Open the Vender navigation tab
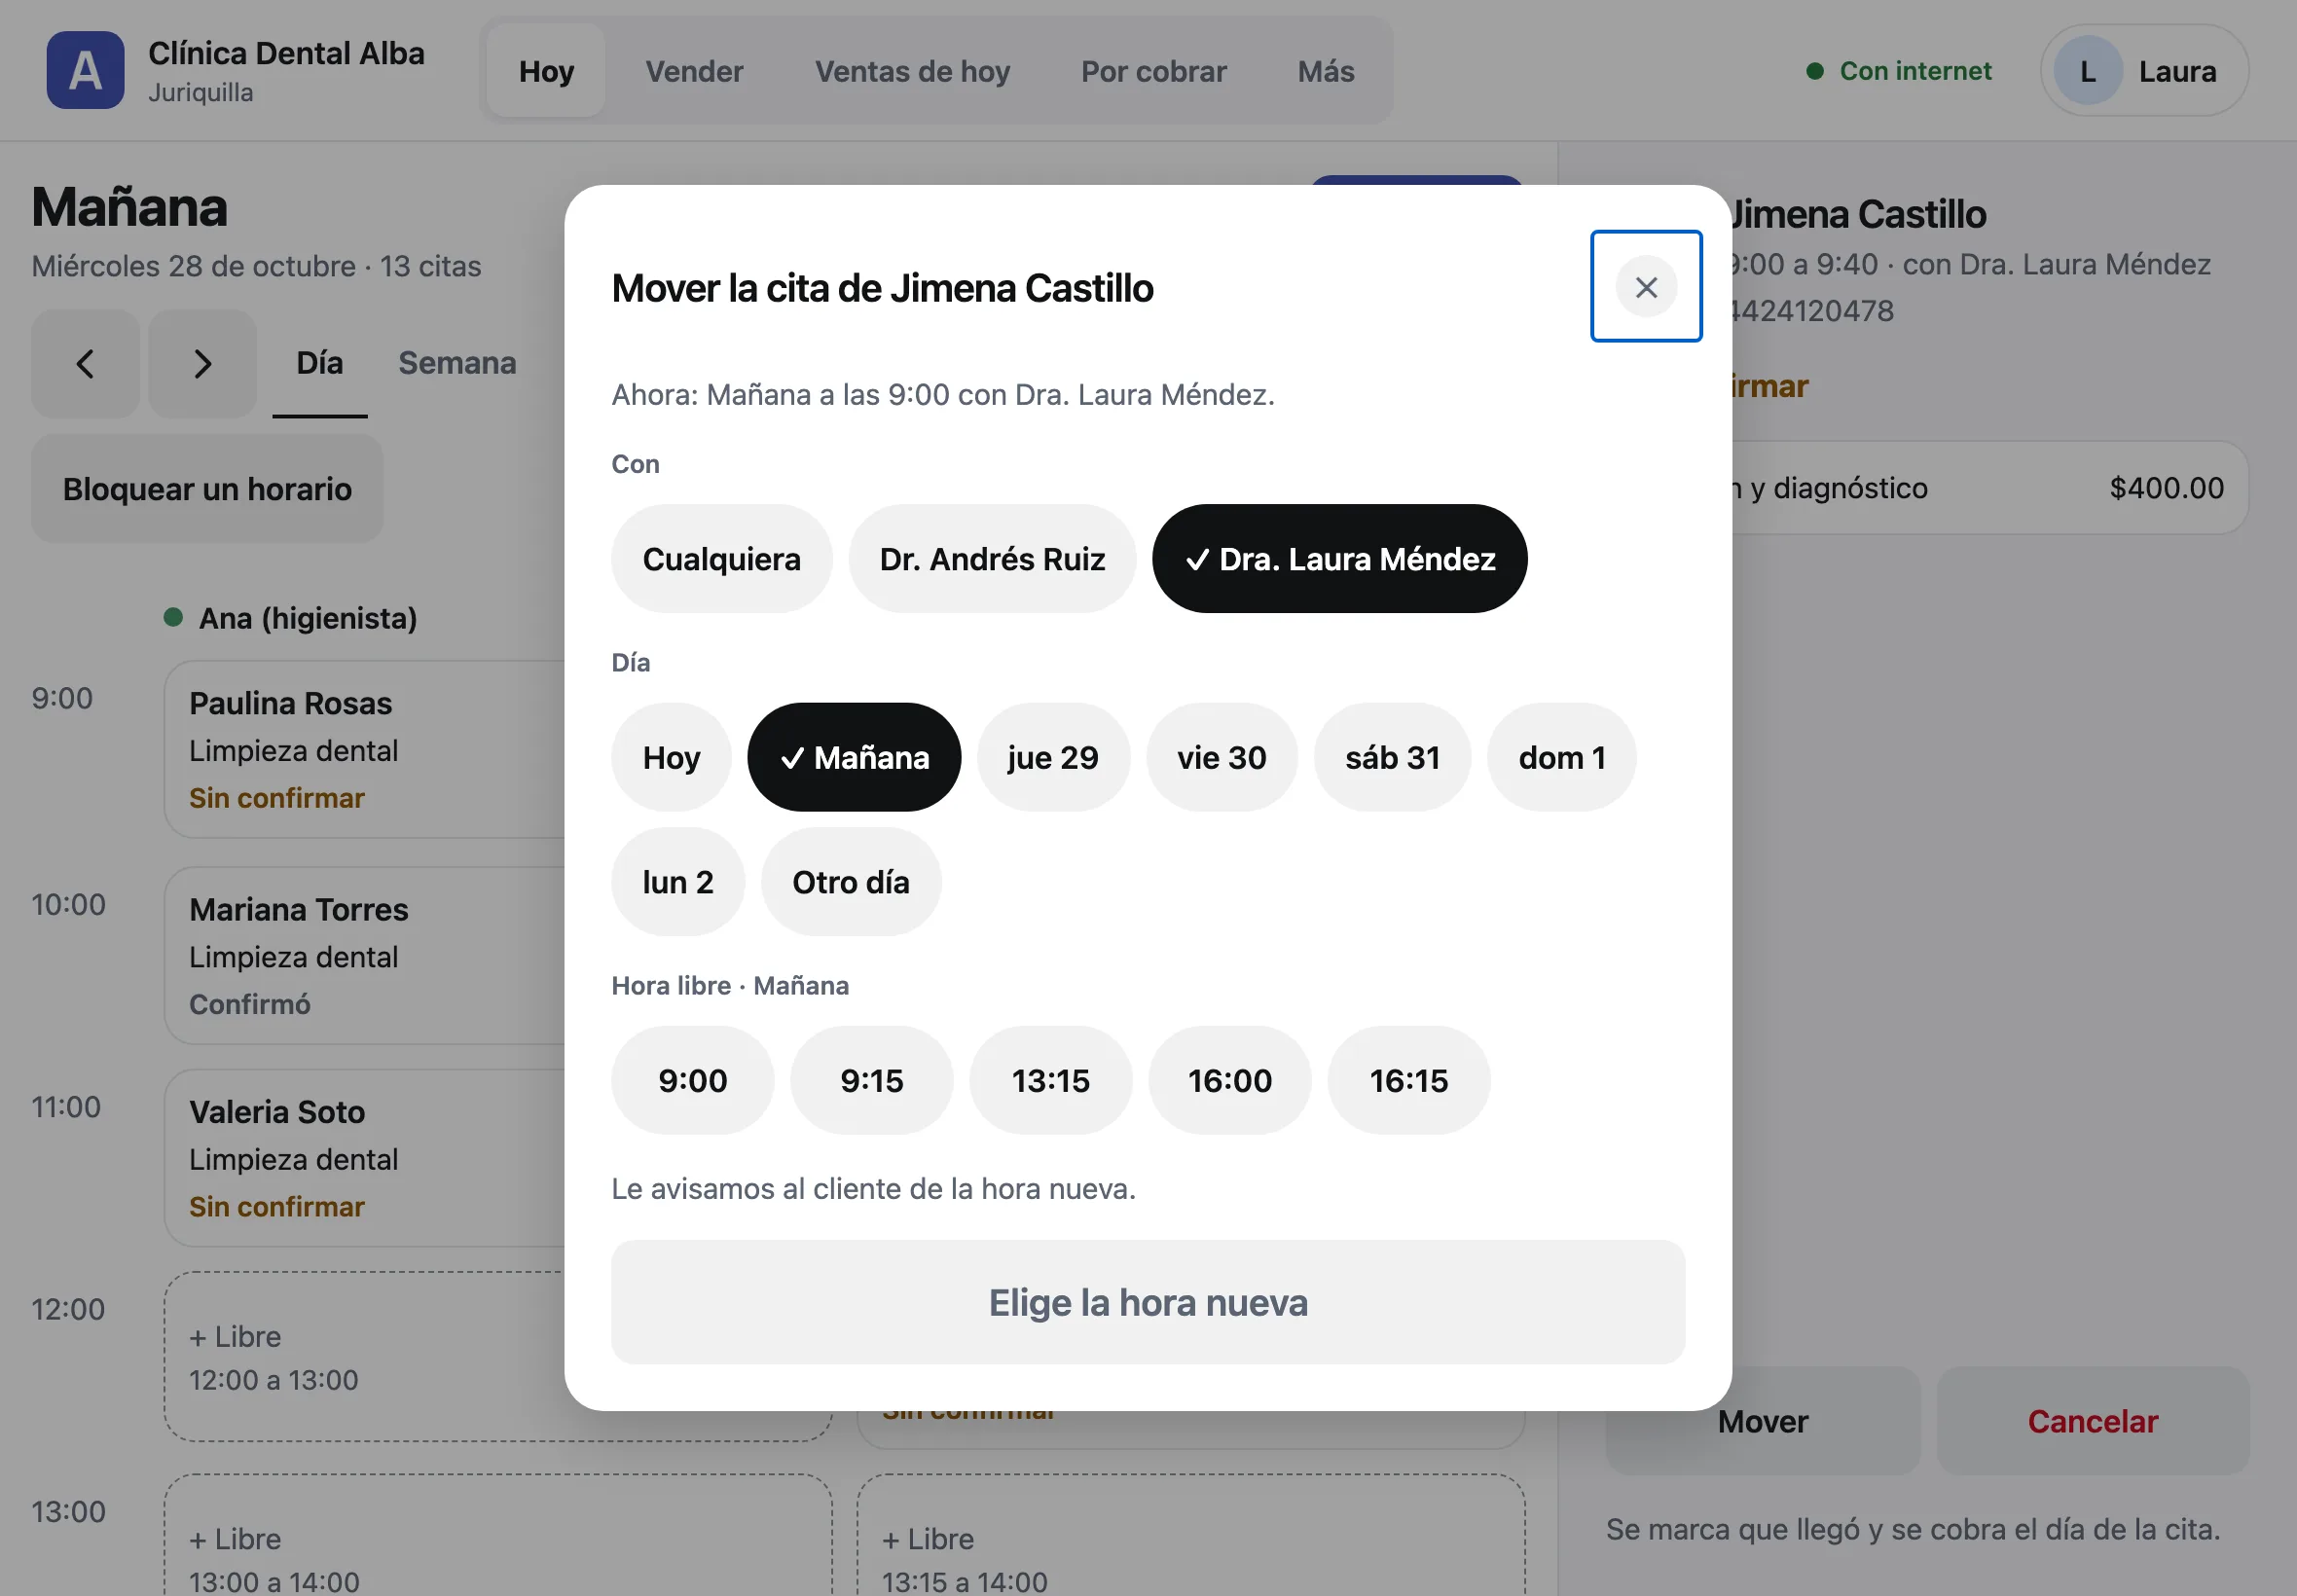The height and width of the screenshot is (1596, 2297). click(x=694, y=71)
